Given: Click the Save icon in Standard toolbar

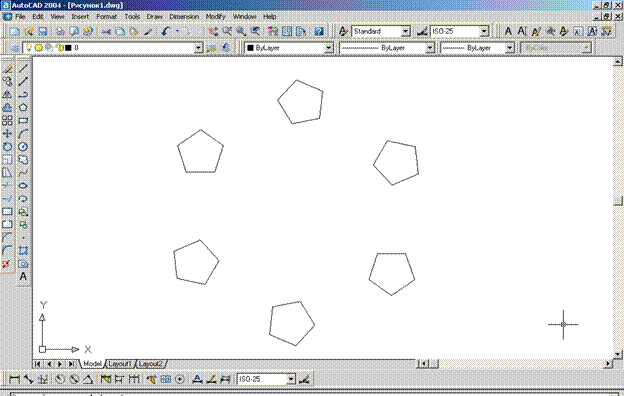Looking at the screenshot, I should (43, 31).
